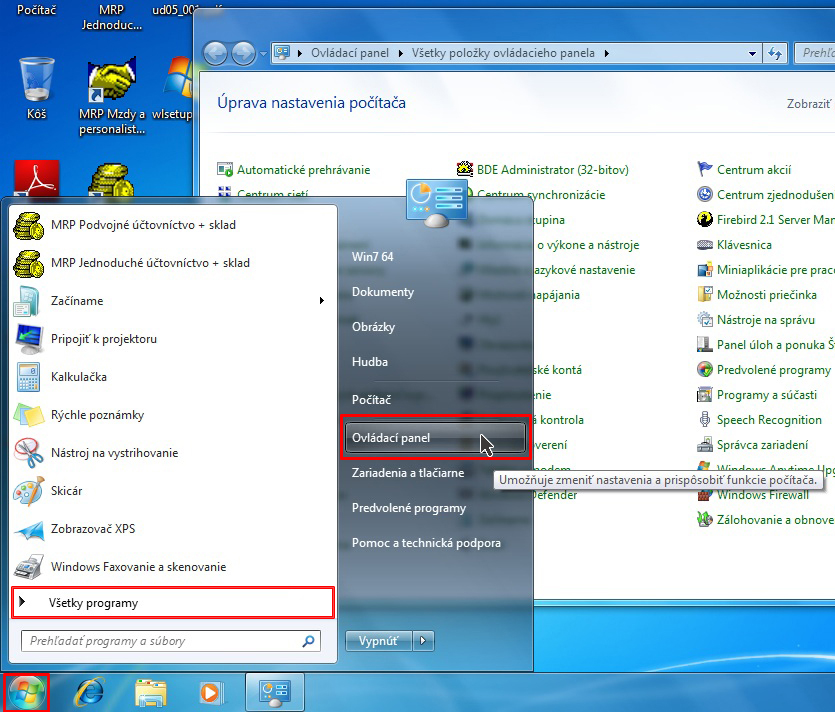Open Windows Explorer folder icon in taskbar
This screenshot has height=712, width=835.
coord(151,693)
